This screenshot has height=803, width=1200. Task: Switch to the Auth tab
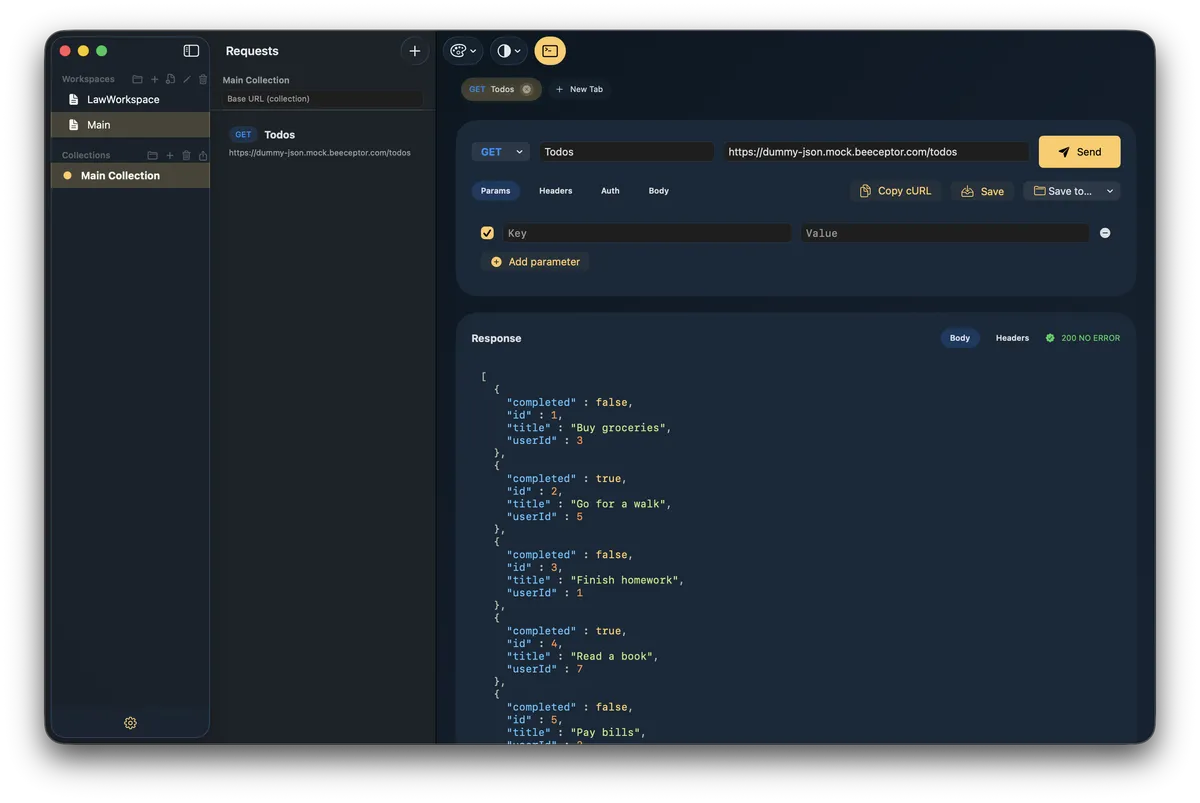click(610, 191)
